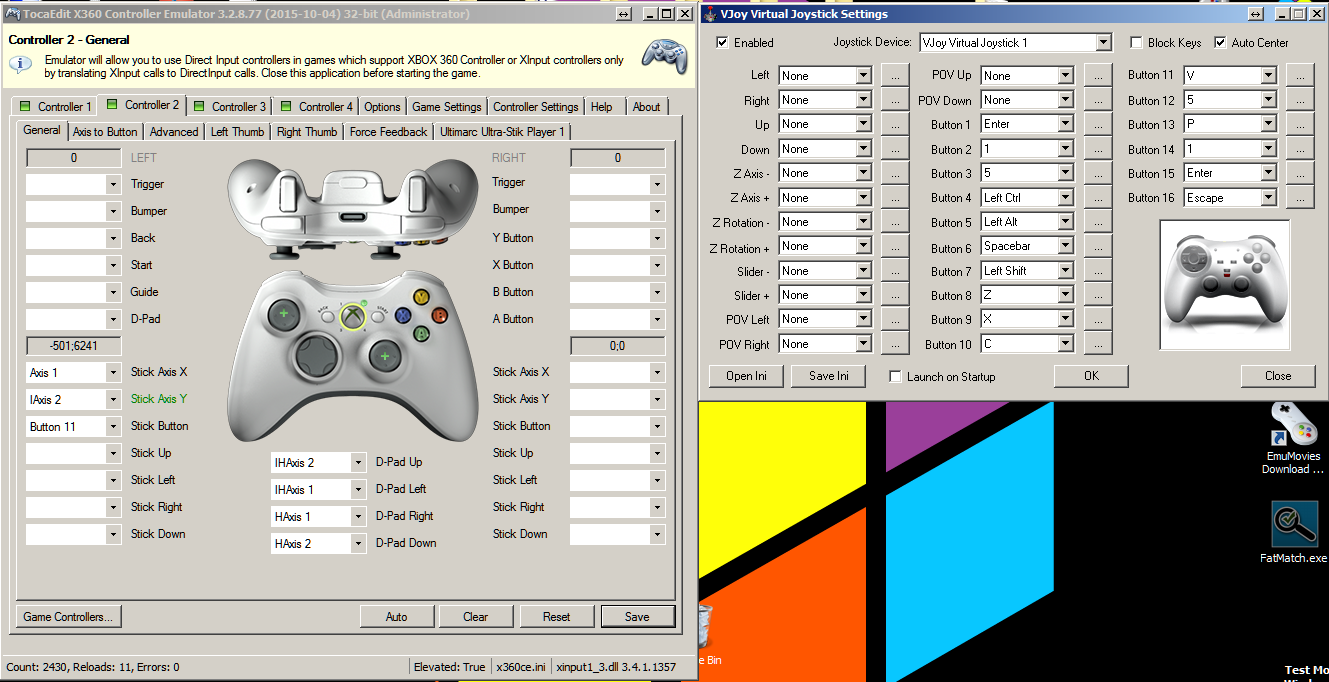
Task: Click the TocaEdit app icon in title bar
Action: click(13, 14)
